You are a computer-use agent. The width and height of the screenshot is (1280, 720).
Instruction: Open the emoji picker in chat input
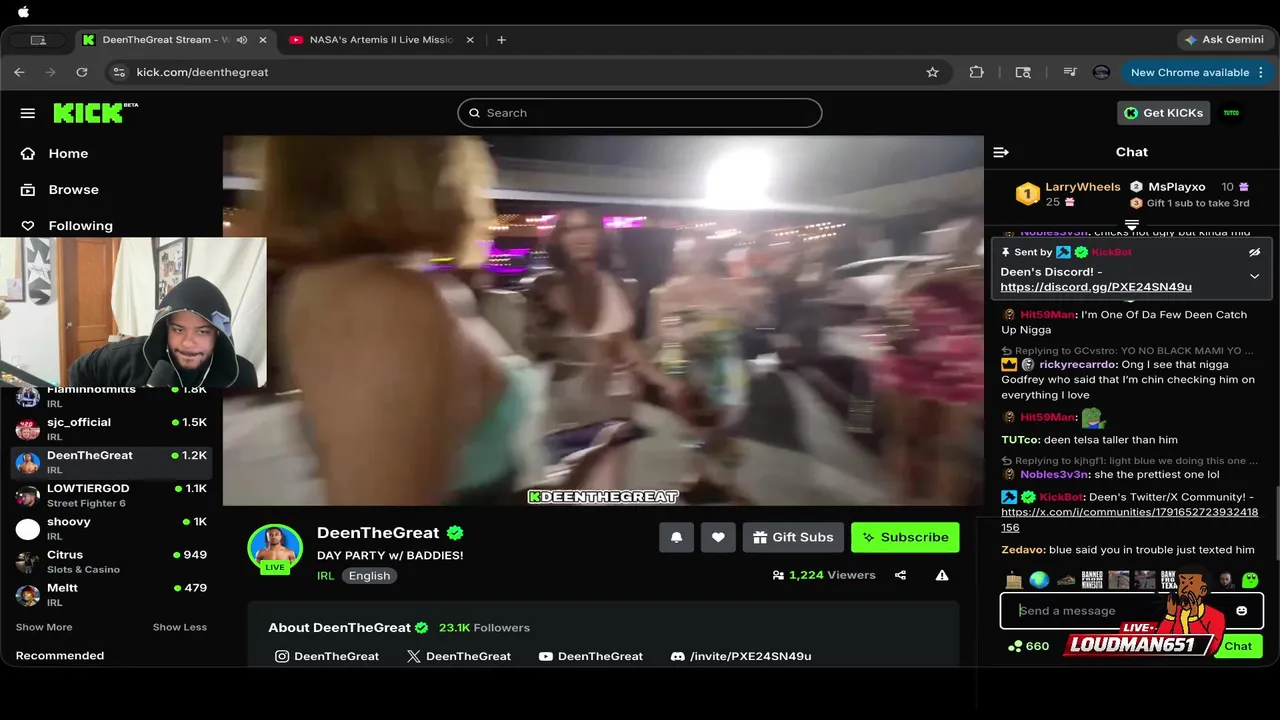(1242, 611)
